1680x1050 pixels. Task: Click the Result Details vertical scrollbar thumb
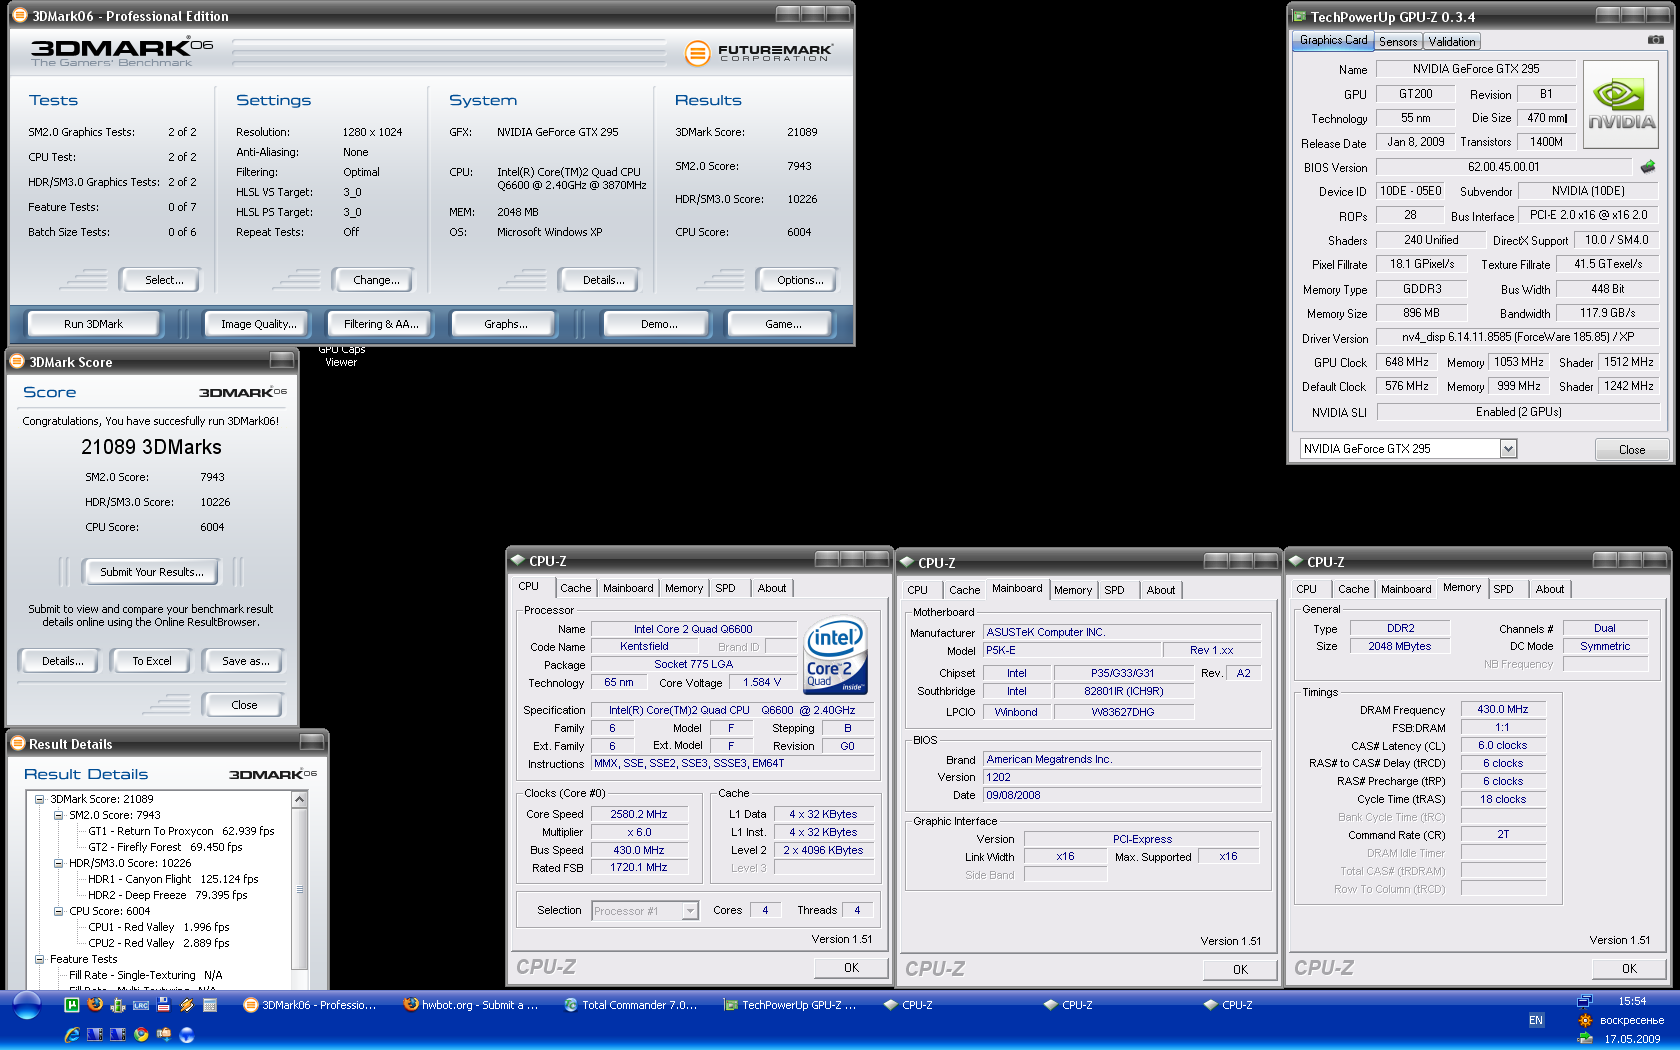click(299, 888)
